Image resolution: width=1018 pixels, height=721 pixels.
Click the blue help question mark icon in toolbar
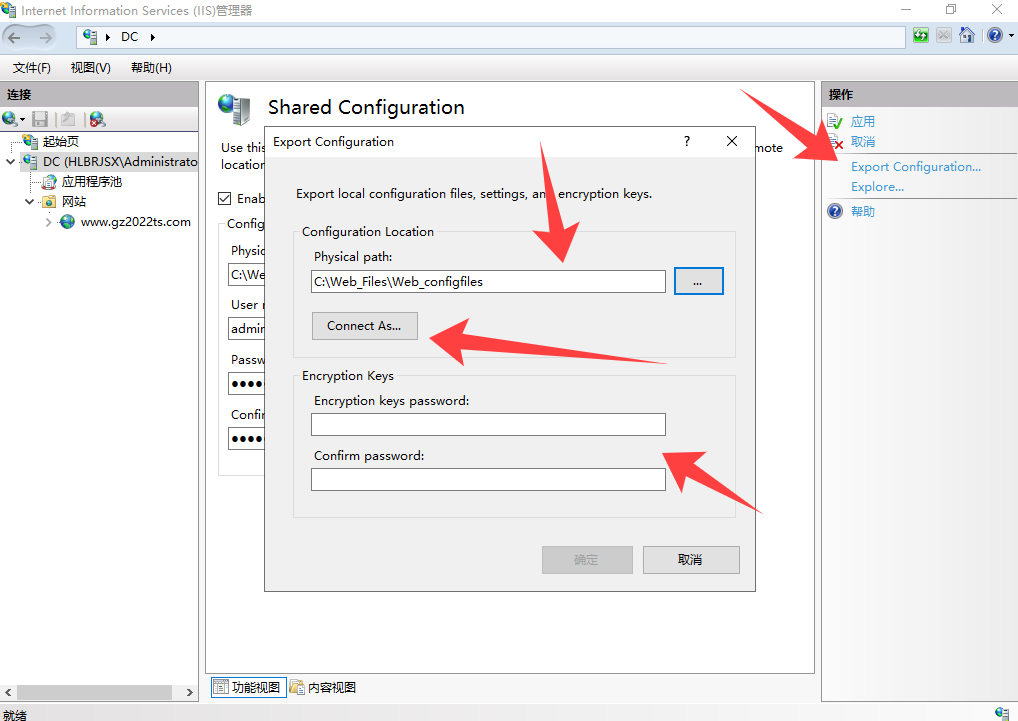point(994,36)
